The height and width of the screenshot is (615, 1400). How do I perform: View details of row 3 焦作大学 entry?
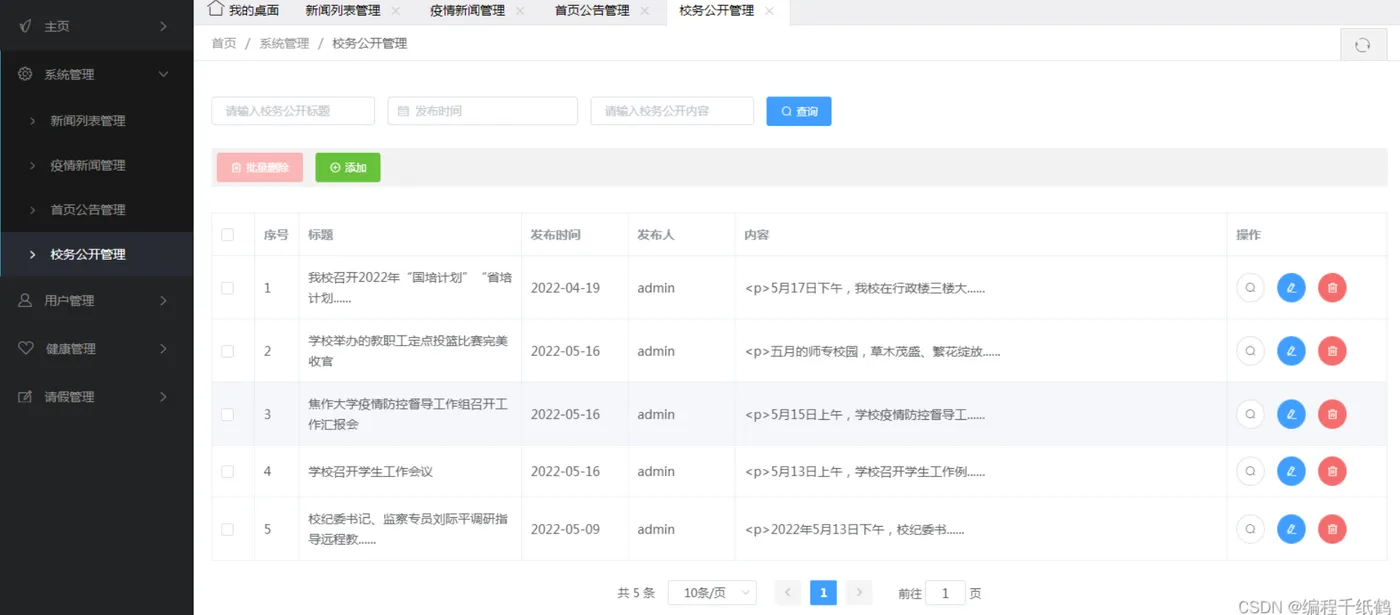1250,414
